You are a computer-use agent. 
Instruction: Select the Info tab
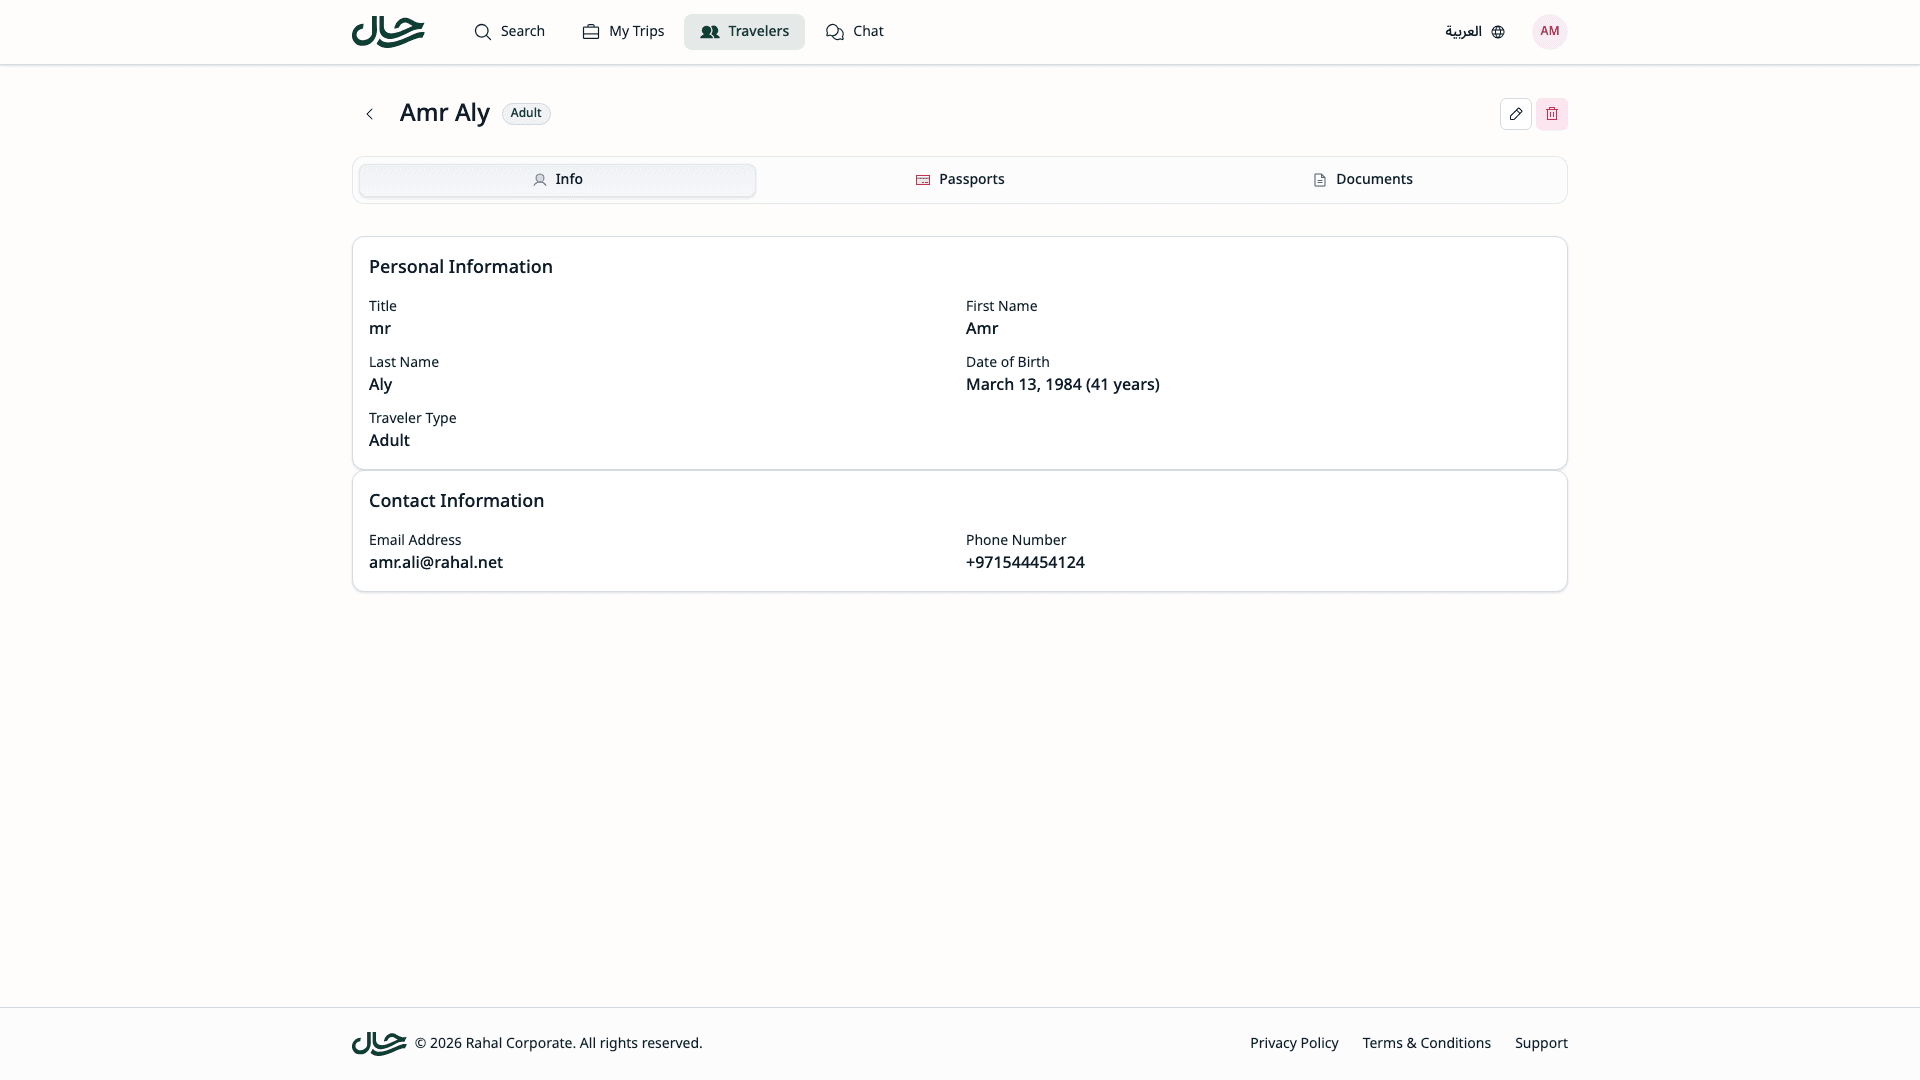(557, 180)
